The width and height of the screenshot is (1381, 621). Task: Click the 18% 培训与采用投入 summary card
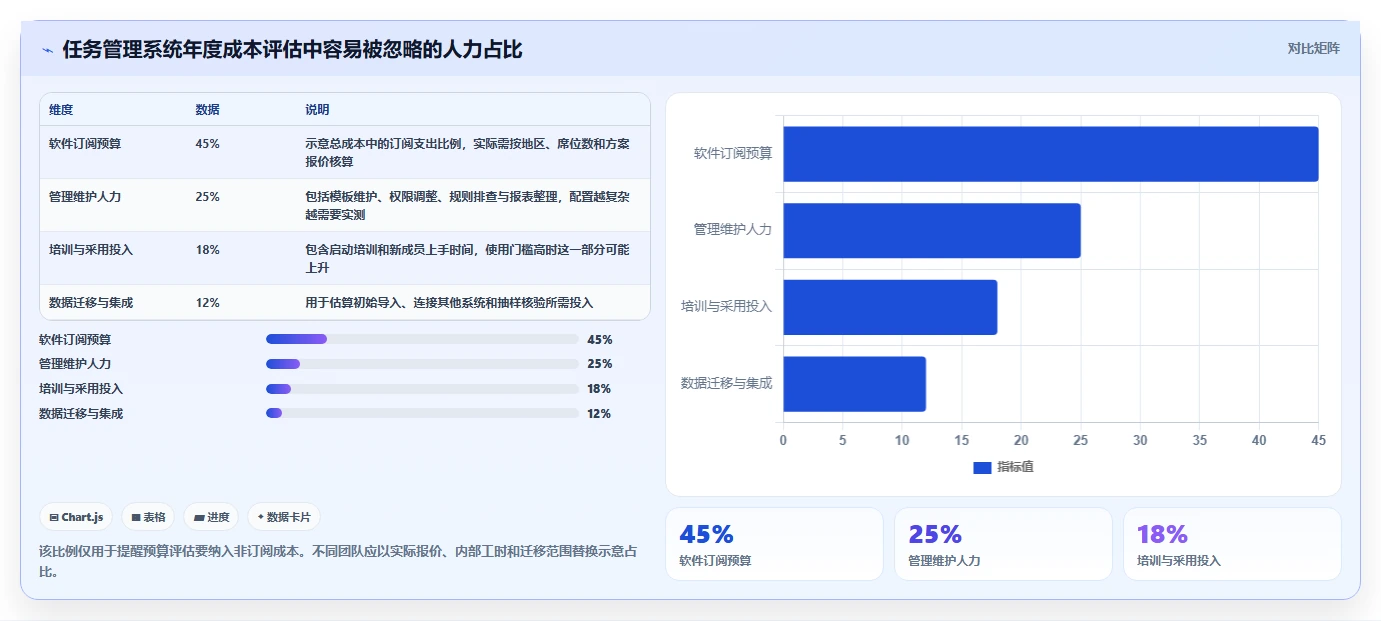(x=1232, y=544)
